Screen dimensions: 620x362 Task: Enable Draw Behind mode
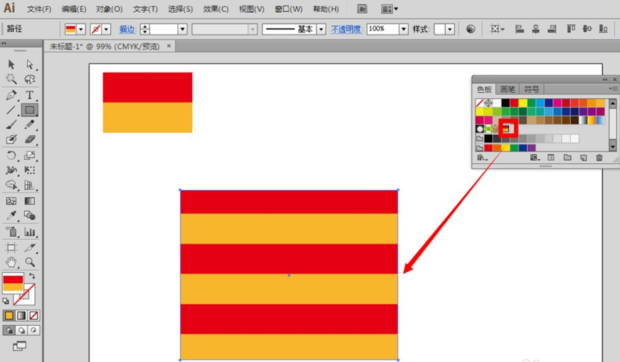tap(21, 330)
